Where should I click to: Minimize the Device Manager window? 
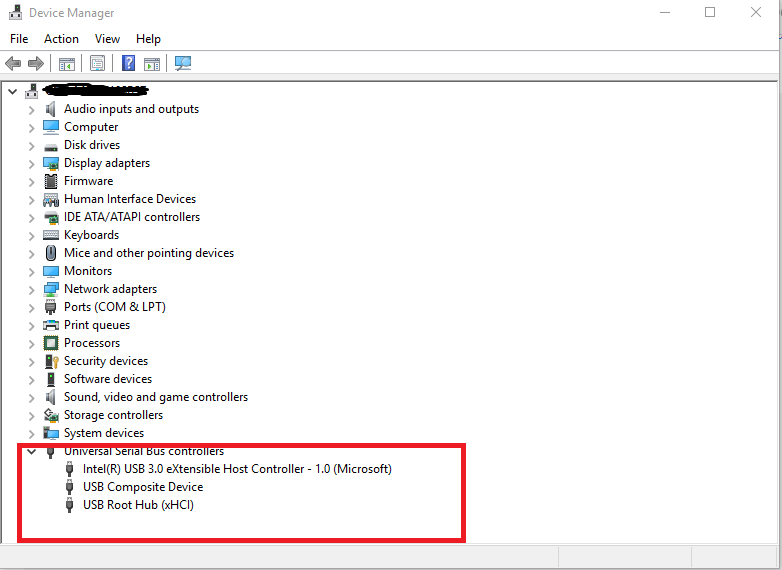(665, 12)
